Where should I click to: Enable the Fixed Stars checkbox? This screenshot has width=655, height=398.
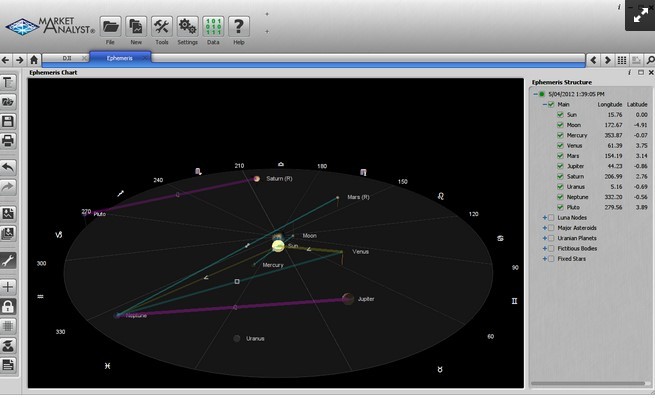[551, 259]
